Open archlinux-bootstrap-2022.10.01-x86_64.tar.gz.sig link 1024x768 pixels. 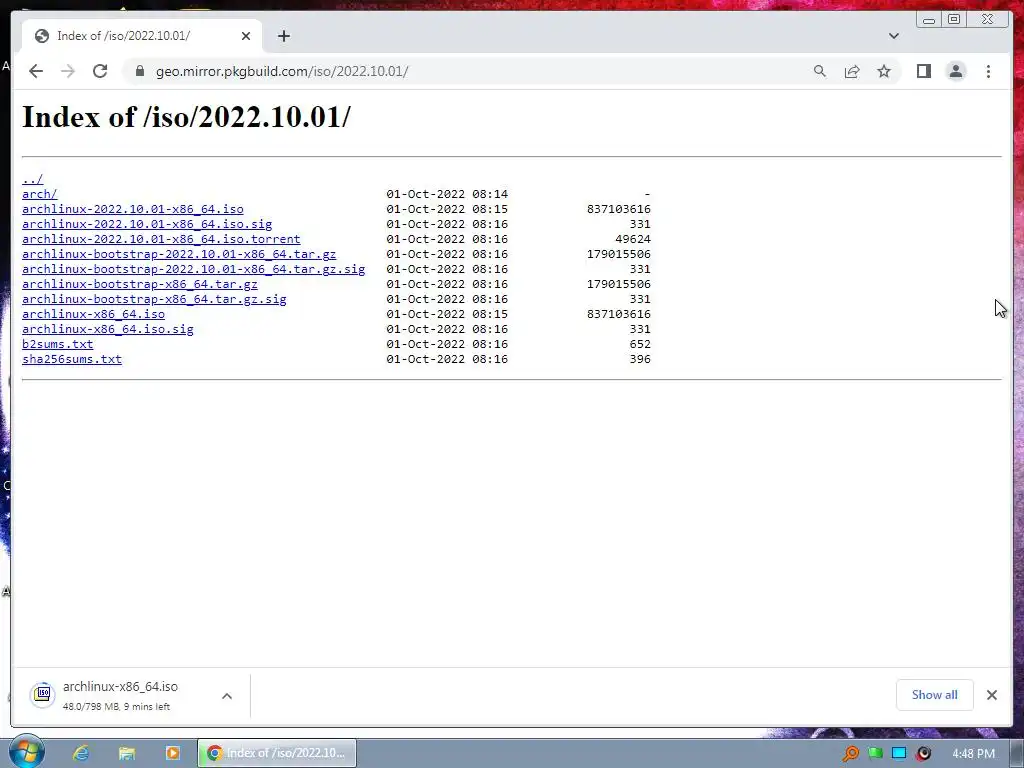[193, 269]
